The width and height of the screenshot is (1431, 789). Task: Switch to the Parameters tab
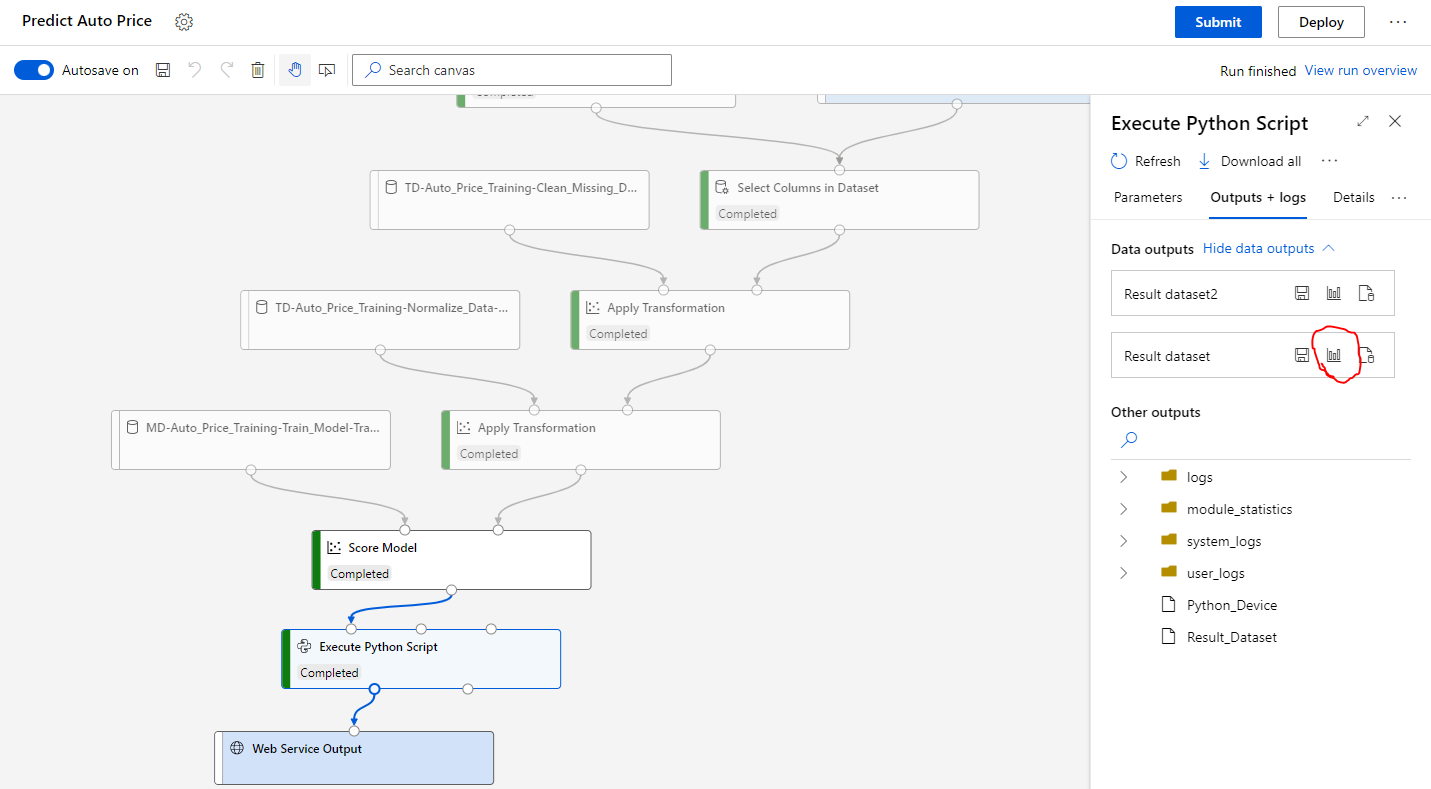pyautogui.click(x=1148, y=197)
